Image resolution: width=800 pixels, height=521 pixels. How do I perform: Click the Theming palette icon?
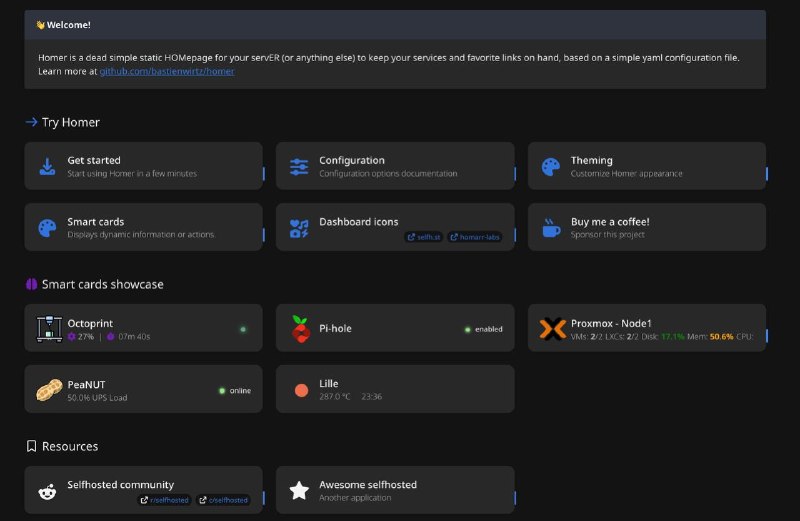[551, 167]
